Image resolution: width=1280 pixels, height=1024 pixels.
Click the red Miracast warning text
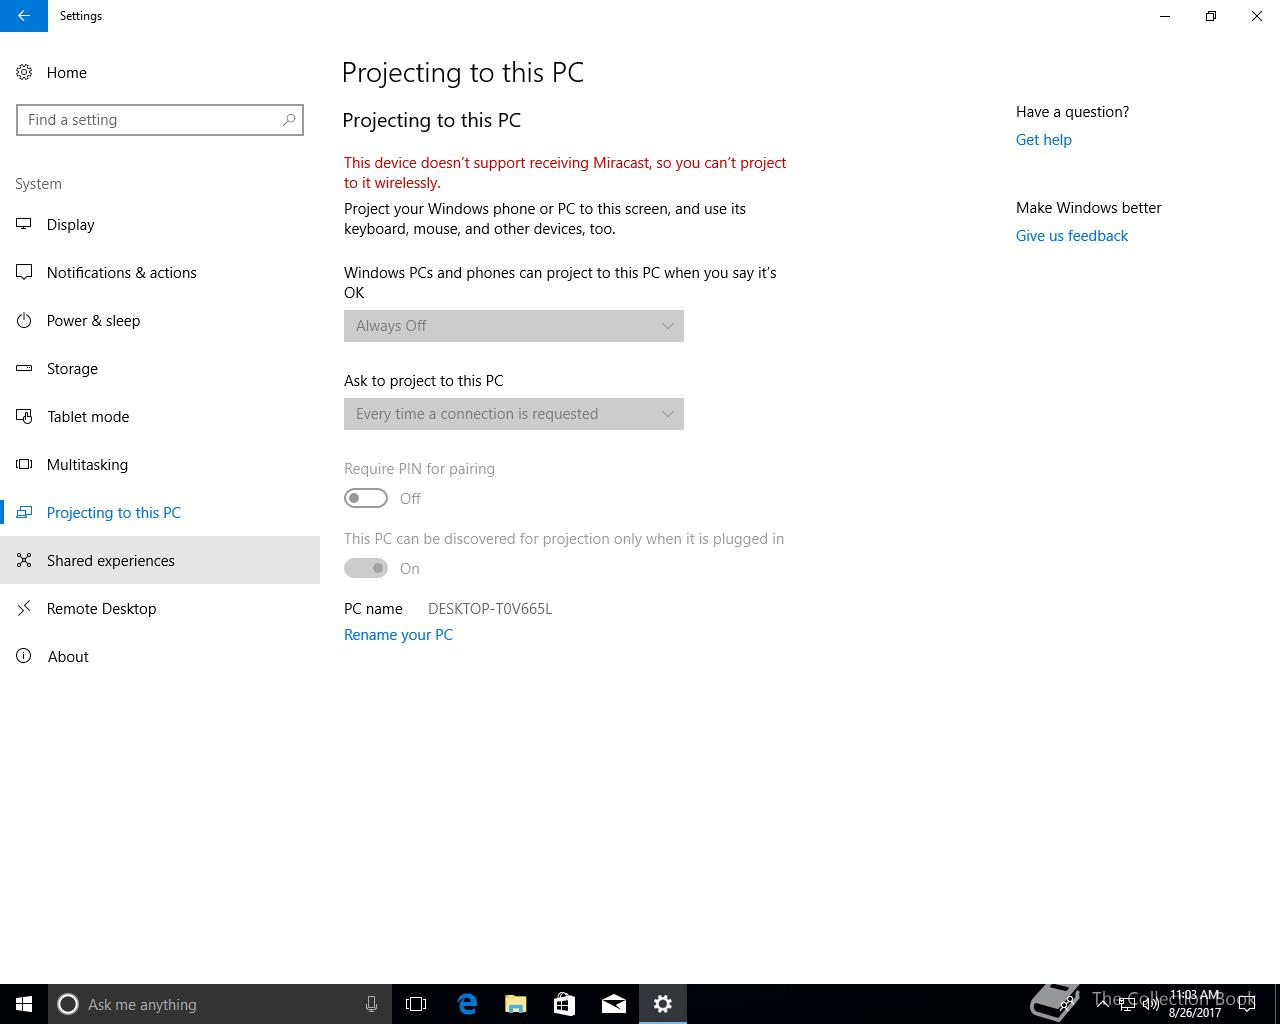[x=565, y=173]
